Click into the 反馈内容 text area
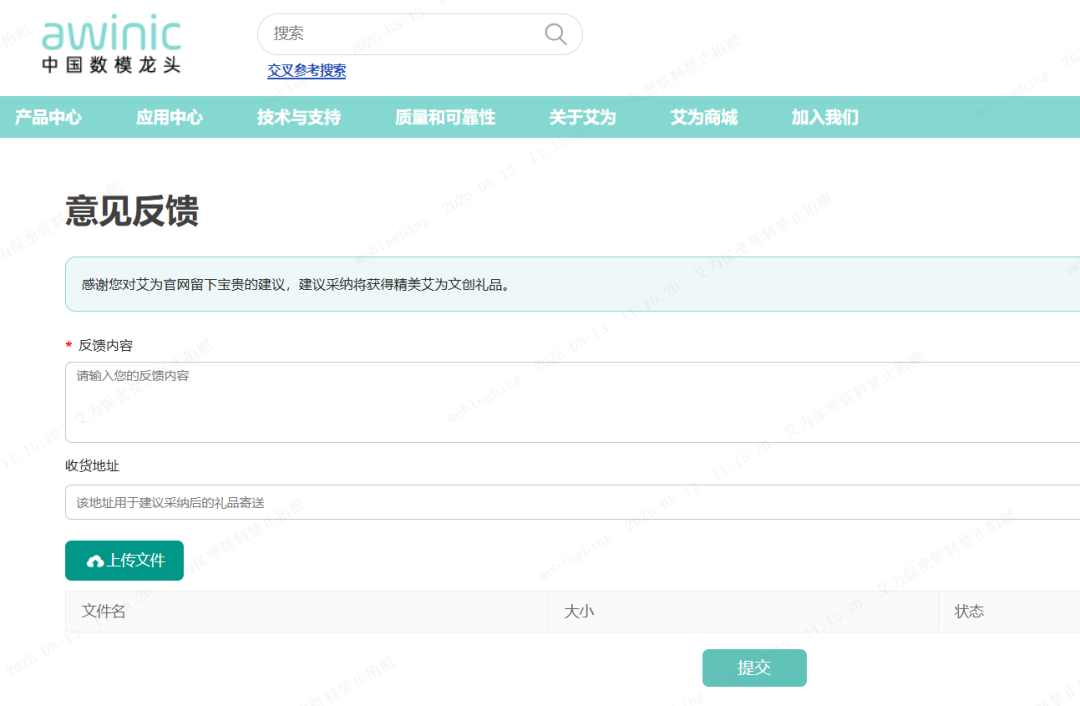1080x706 pixels. [x=570, y=402]
